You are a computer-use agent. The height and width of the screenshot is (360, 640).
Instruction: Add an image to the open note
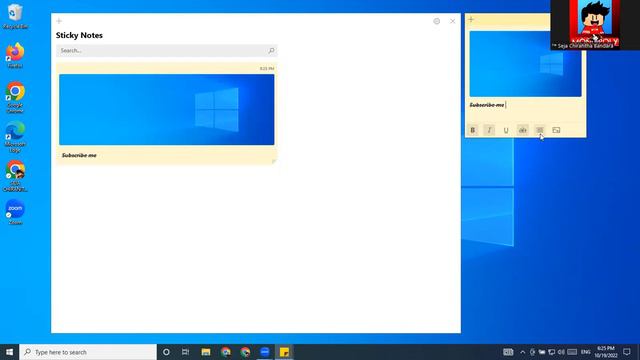556,130
